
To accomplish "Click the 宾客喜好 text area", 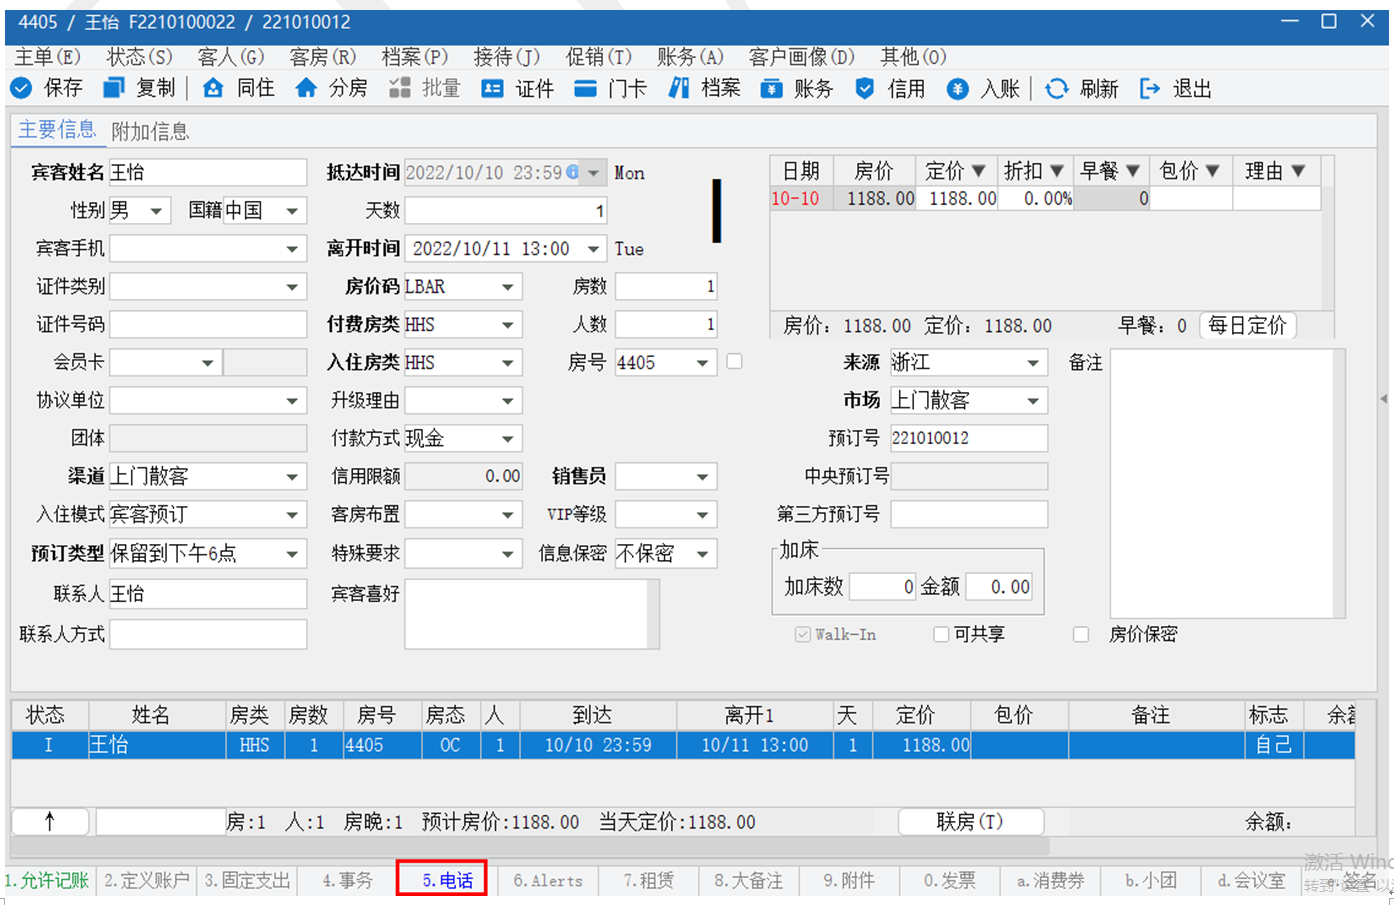I will 526,613.
